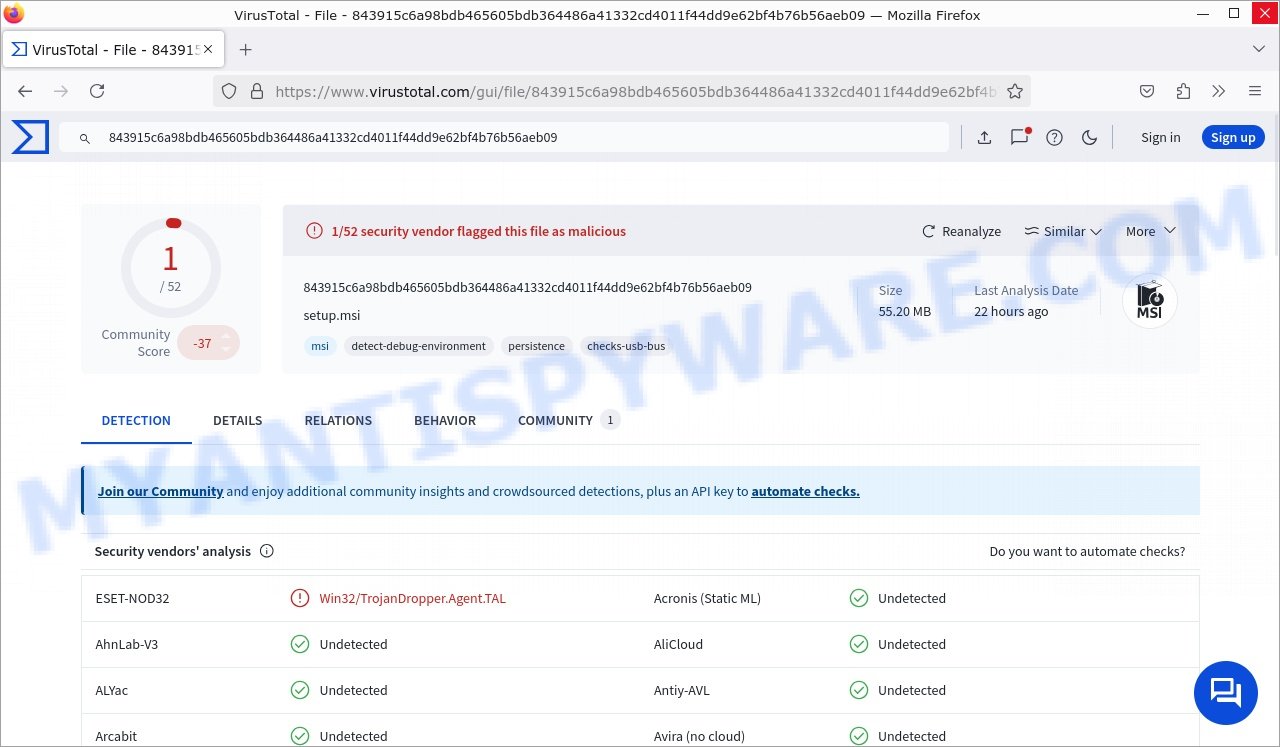Click the search magnifier icon

pos(85,138)
